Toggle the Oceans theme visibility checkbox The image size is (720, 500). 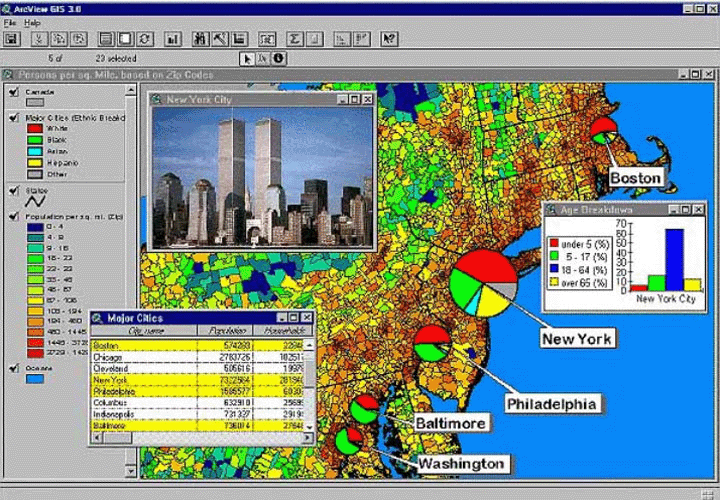click(x=13, y=368)
